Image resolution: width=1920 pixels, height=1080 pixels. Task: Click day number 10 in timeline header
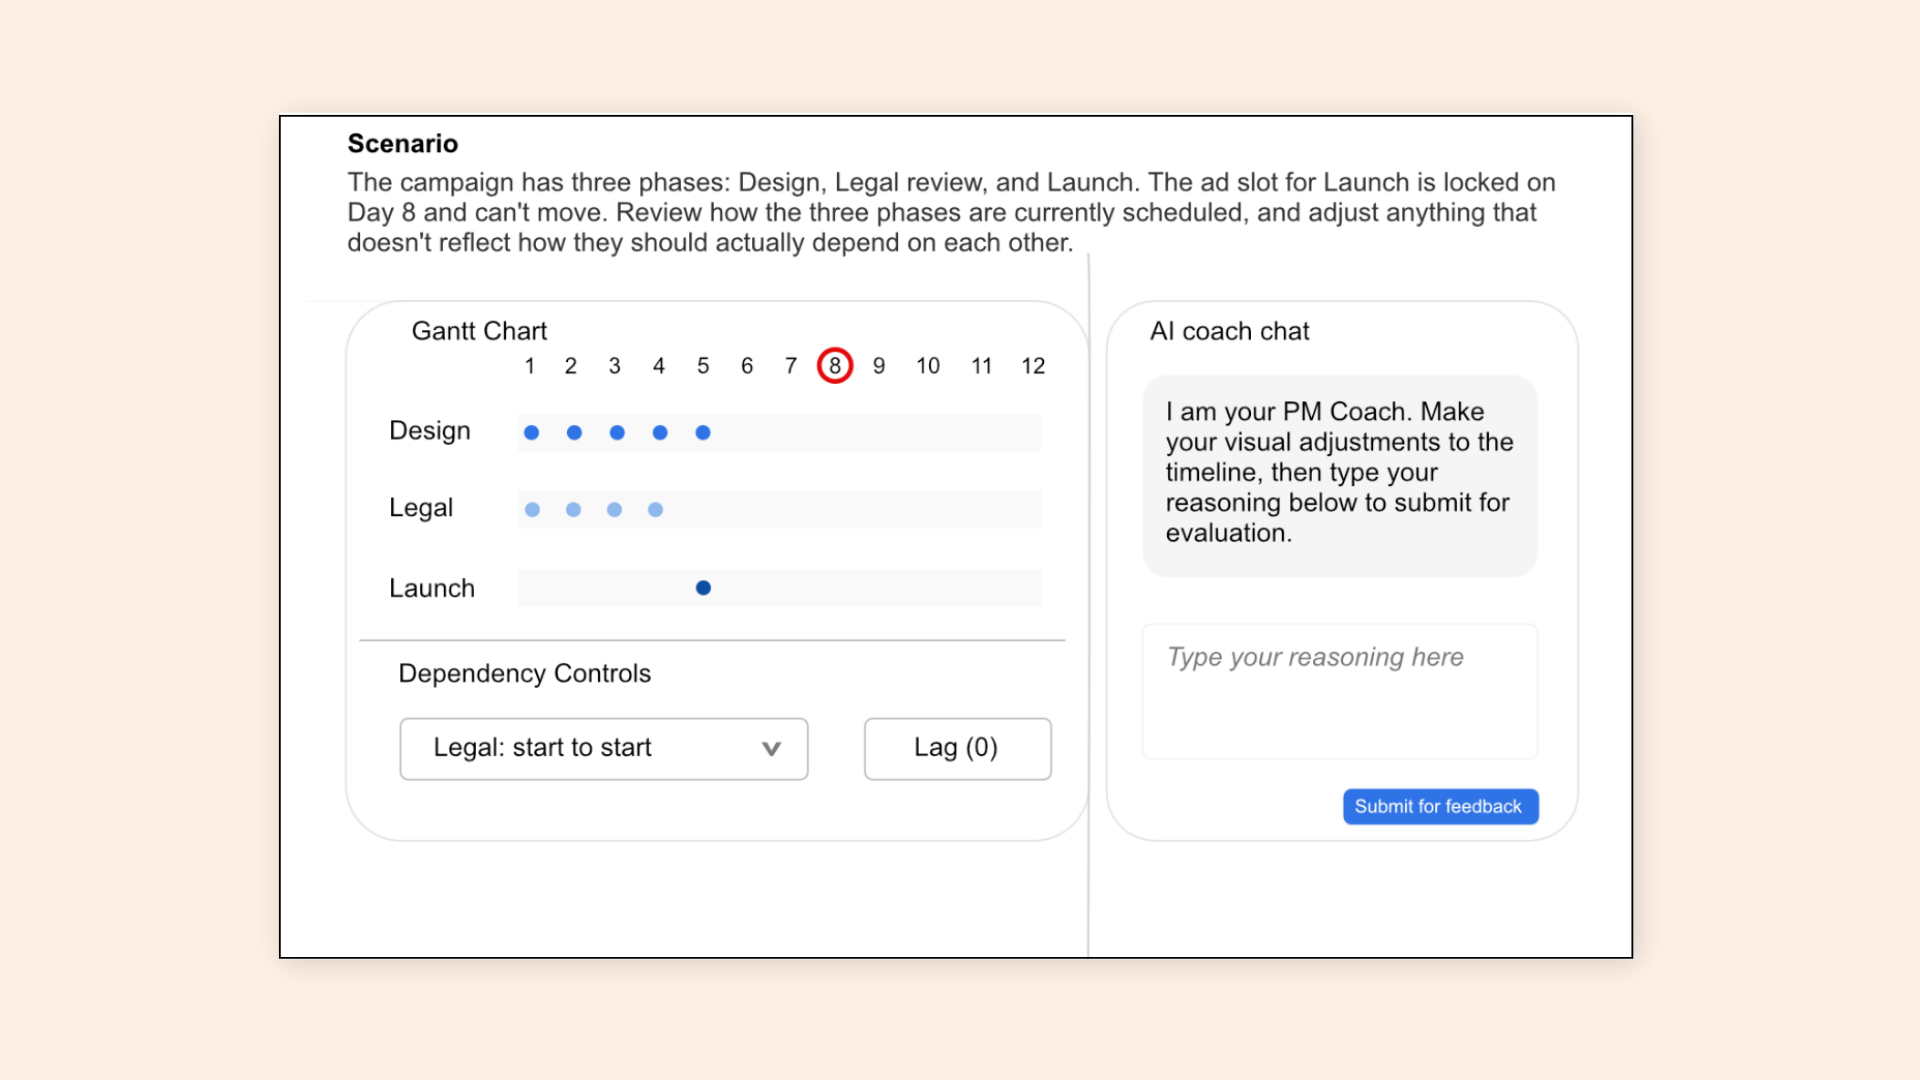point(928,366)
